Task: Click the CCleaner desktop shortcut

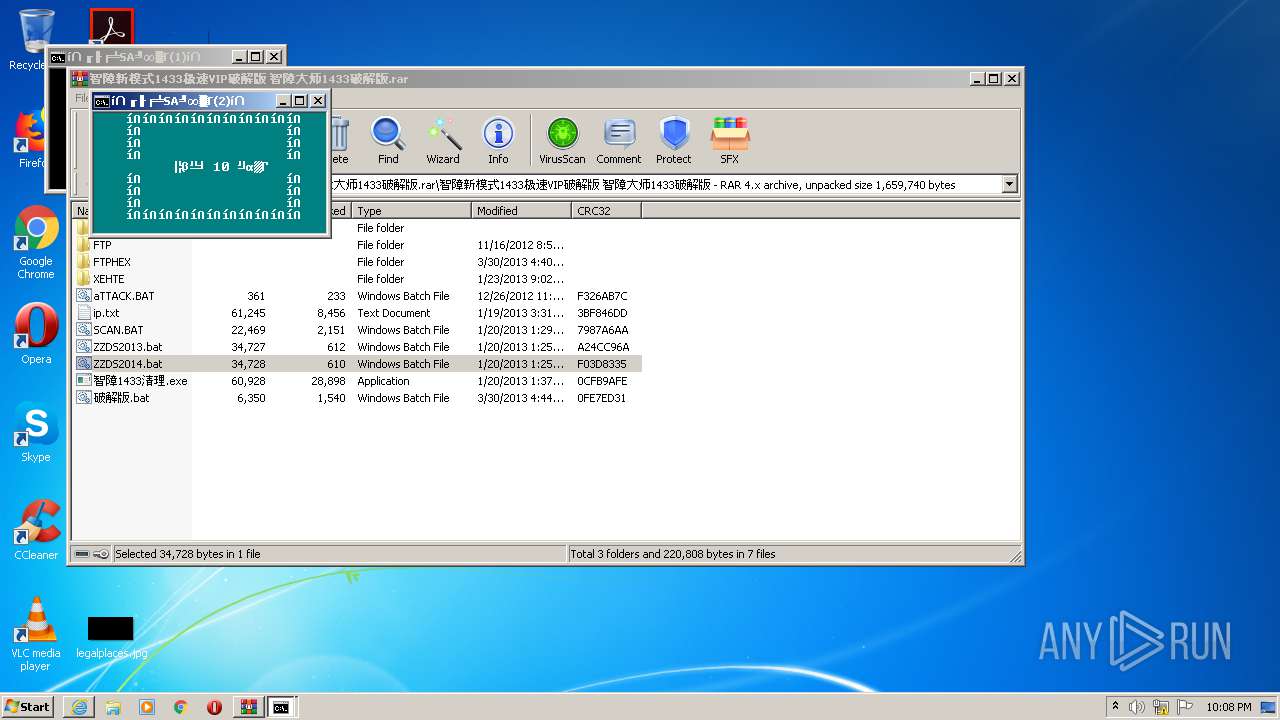Action: (36, 530)
